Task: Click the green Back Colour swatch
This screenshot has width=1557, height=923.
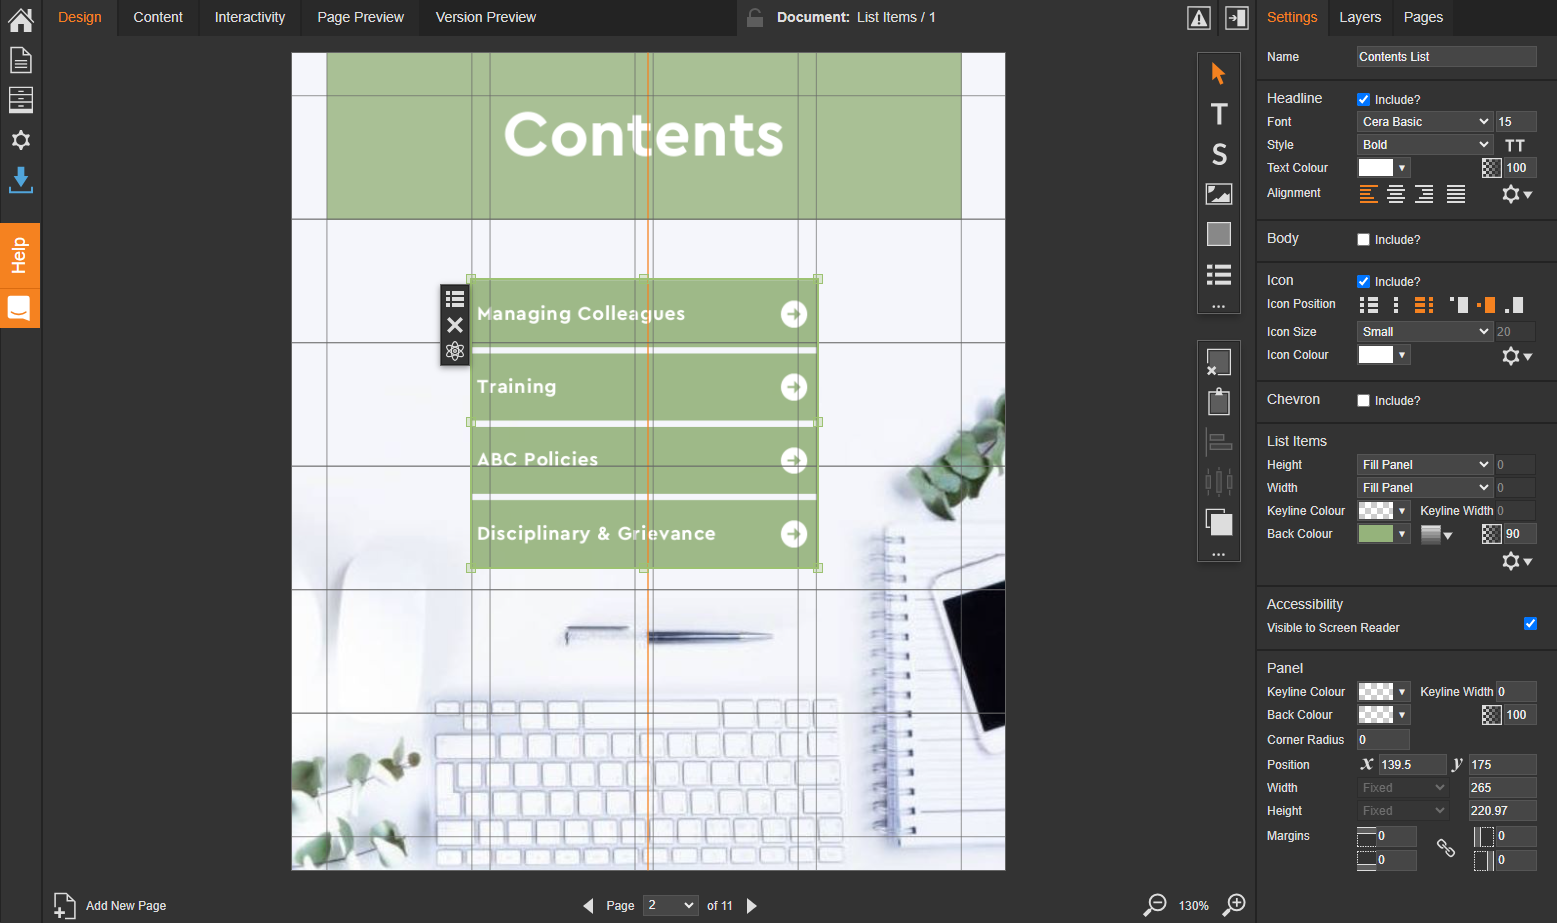Action: pos(1376,534)
